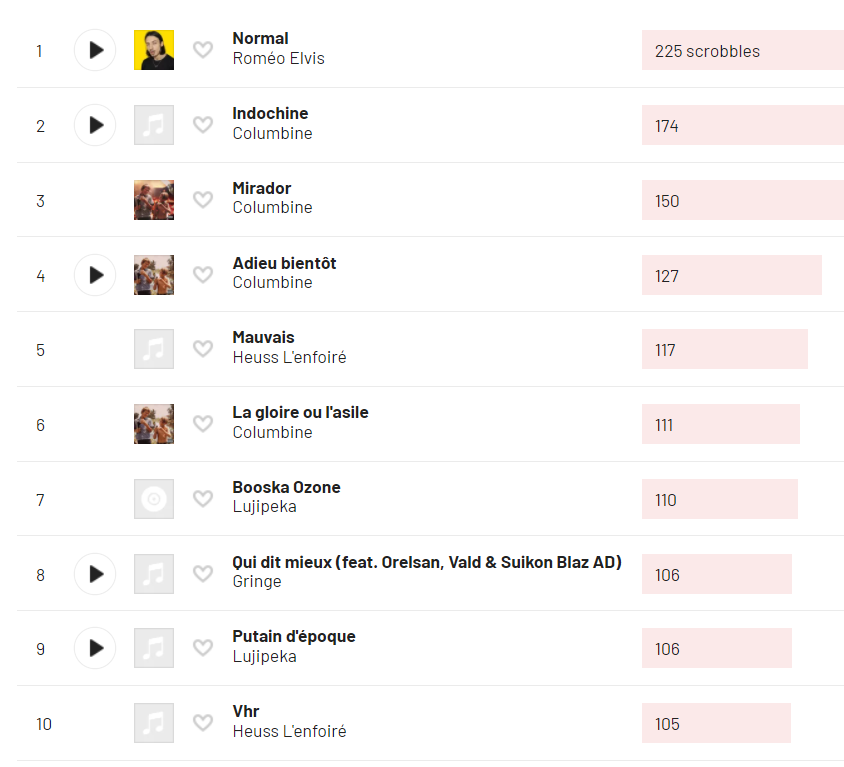Love the track Normal with heart icon
This screenshot has width=844, height=767.
(x=203, y=50)
